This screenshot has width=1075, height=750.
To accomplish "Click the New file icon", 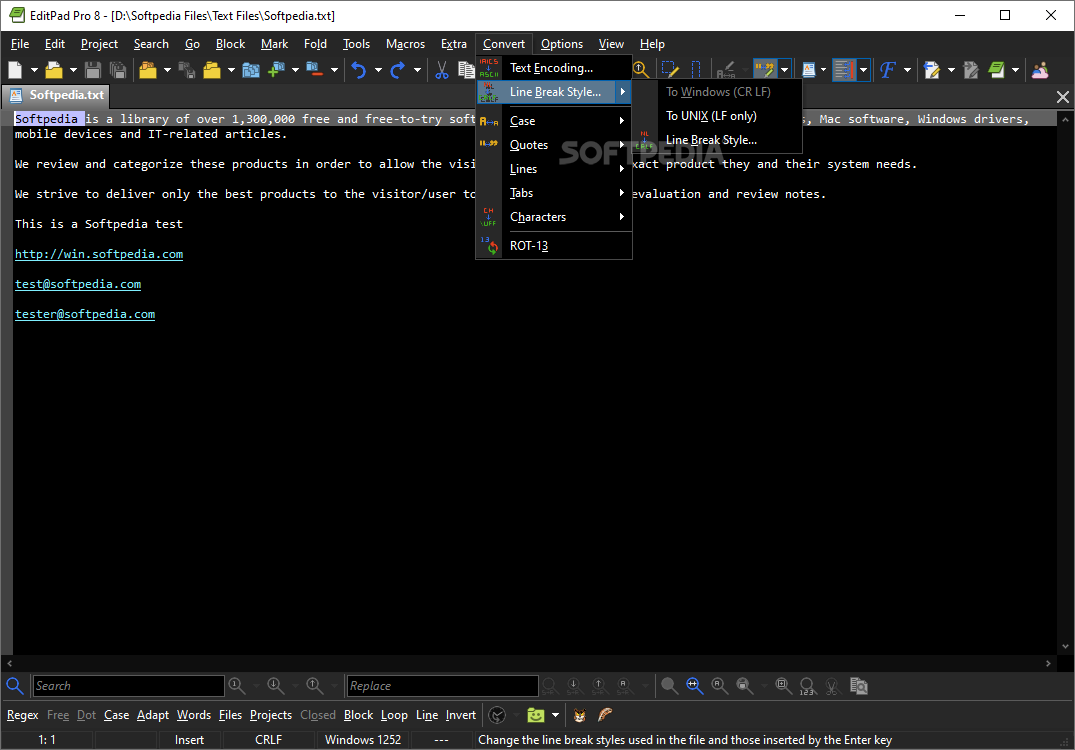I will tap(15, 70).
